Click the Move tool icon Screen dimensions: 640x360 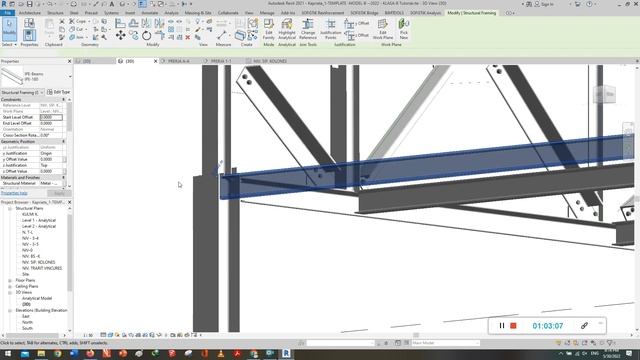120,36
